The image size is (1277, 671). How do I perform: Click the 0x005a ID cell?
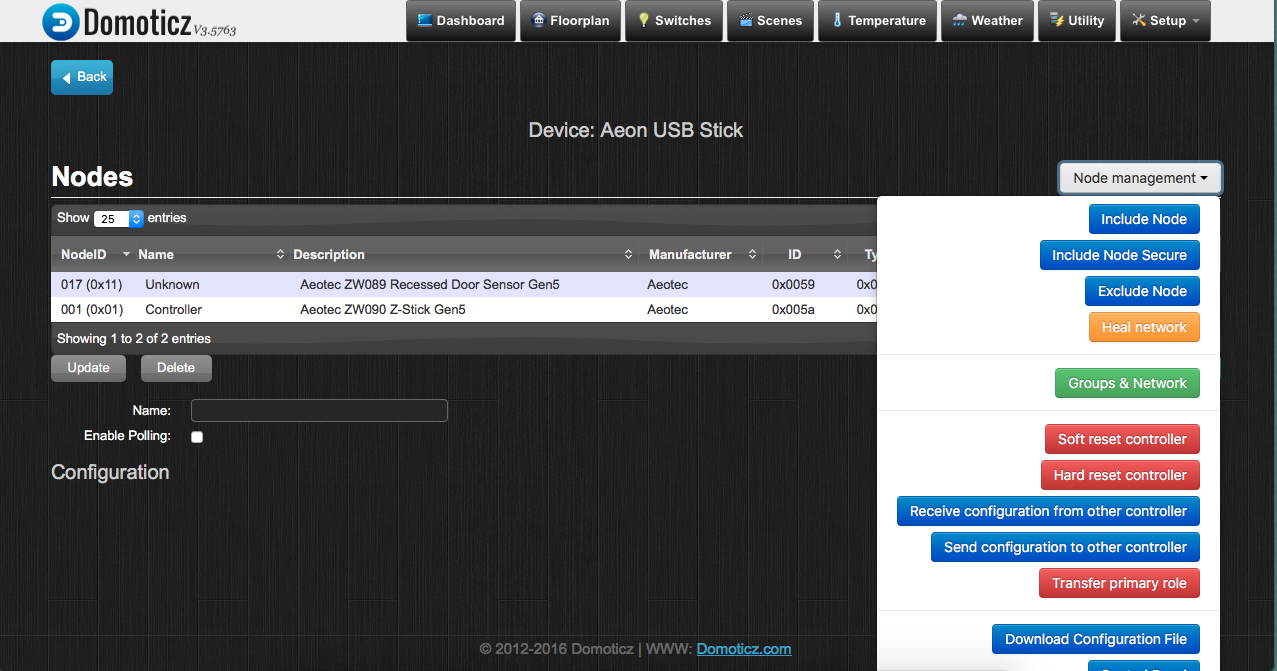[x=793, y=310]
